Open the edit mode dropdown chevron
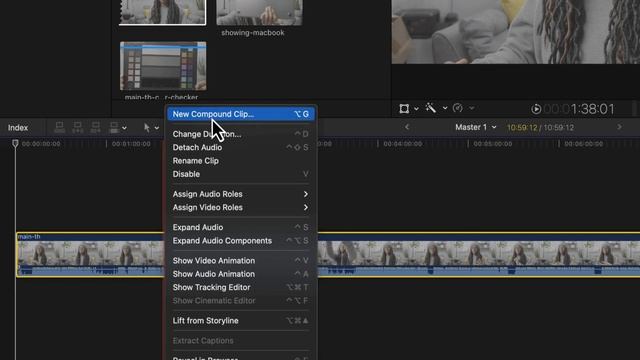Screen dimensions: 640x360 coord(124,128)
